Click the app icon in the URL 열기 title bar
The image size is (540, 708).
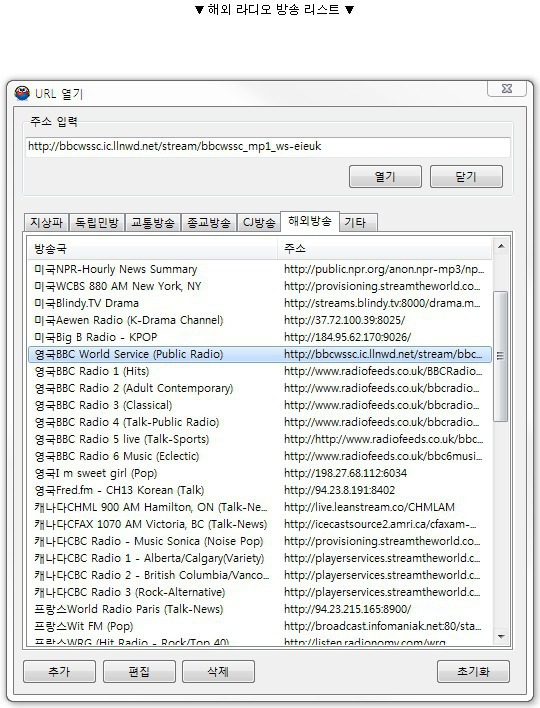pos(22,93)
